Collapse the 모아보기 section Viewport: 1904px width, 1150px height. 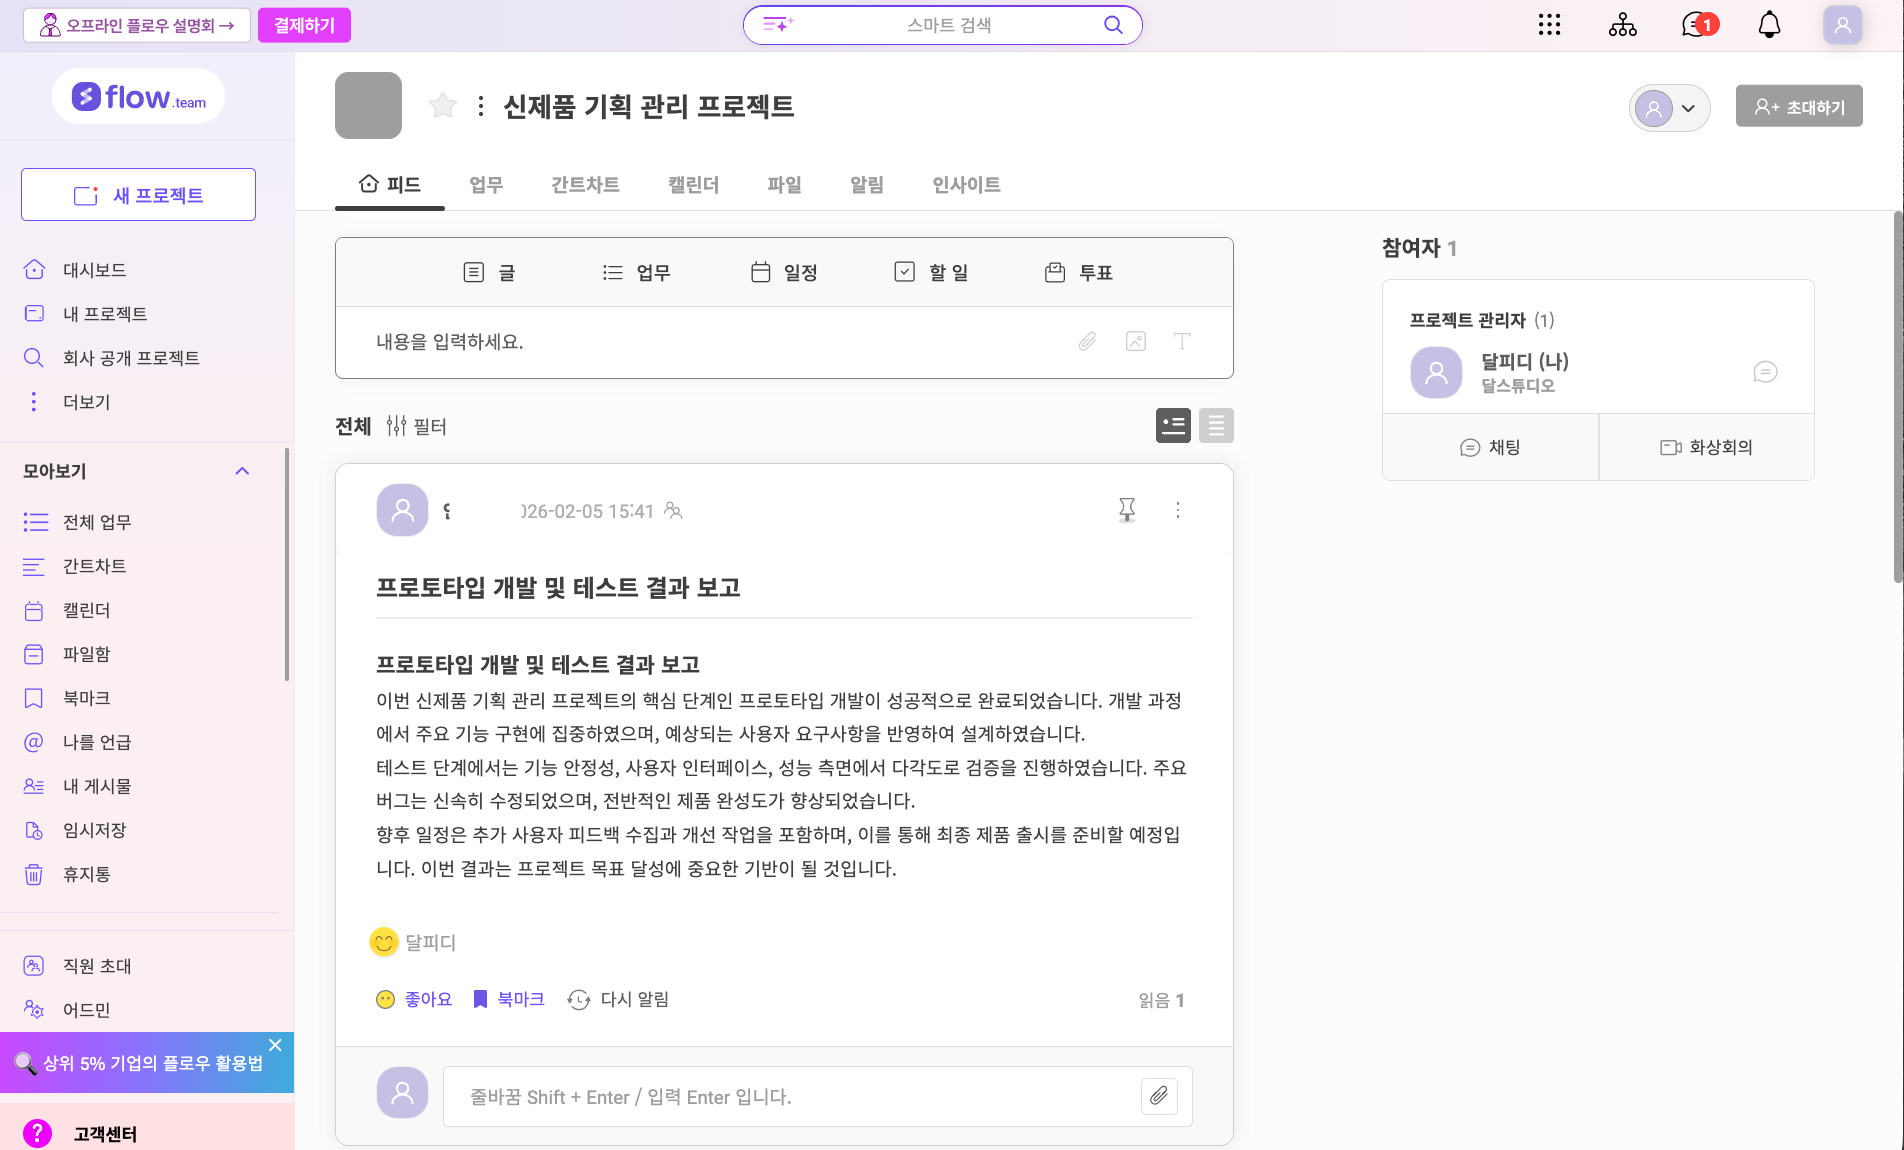pyautogui.click(x=242, y=471)
